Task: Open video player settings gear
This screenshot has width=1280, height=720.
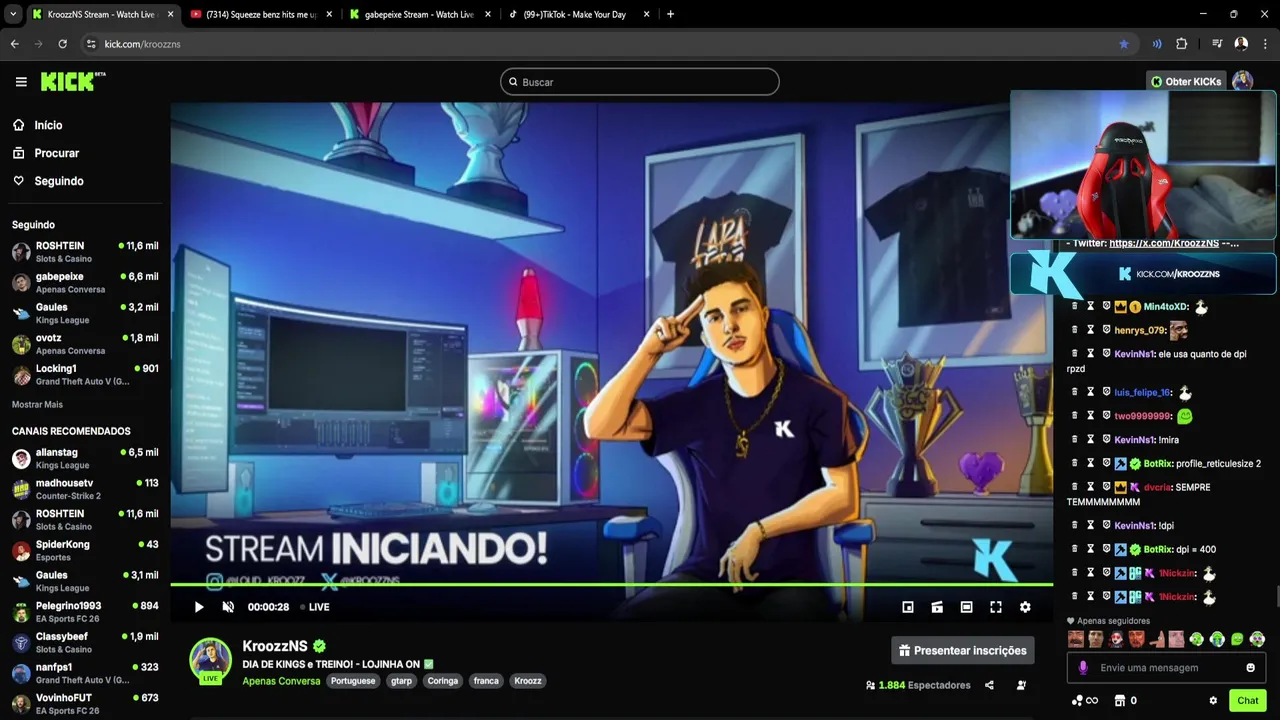Action: [1025, 607]
